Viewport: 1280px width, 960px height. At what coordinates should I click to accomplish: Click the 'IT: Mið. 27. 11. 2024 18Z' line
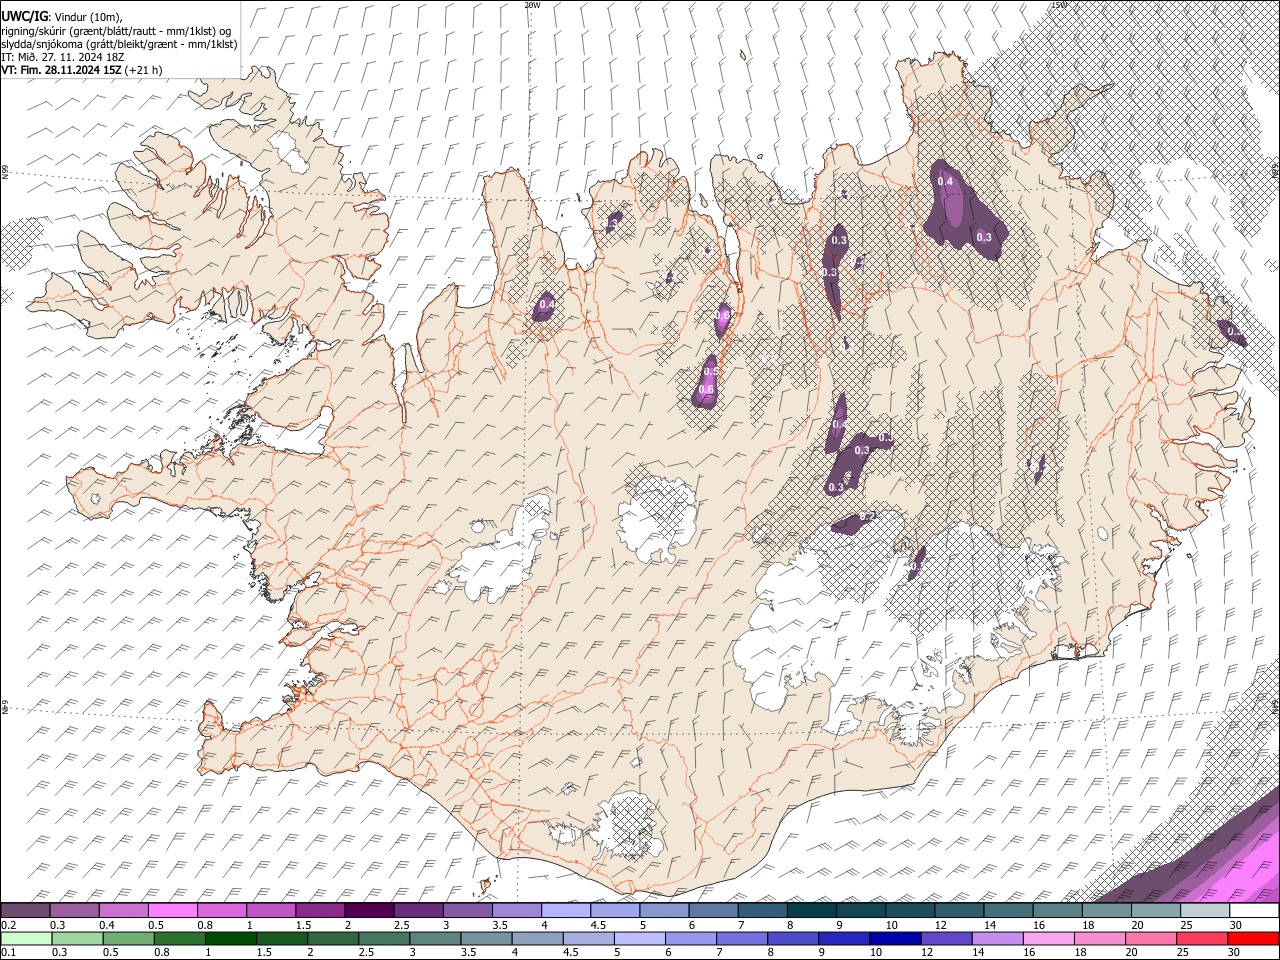click(62, 57)
